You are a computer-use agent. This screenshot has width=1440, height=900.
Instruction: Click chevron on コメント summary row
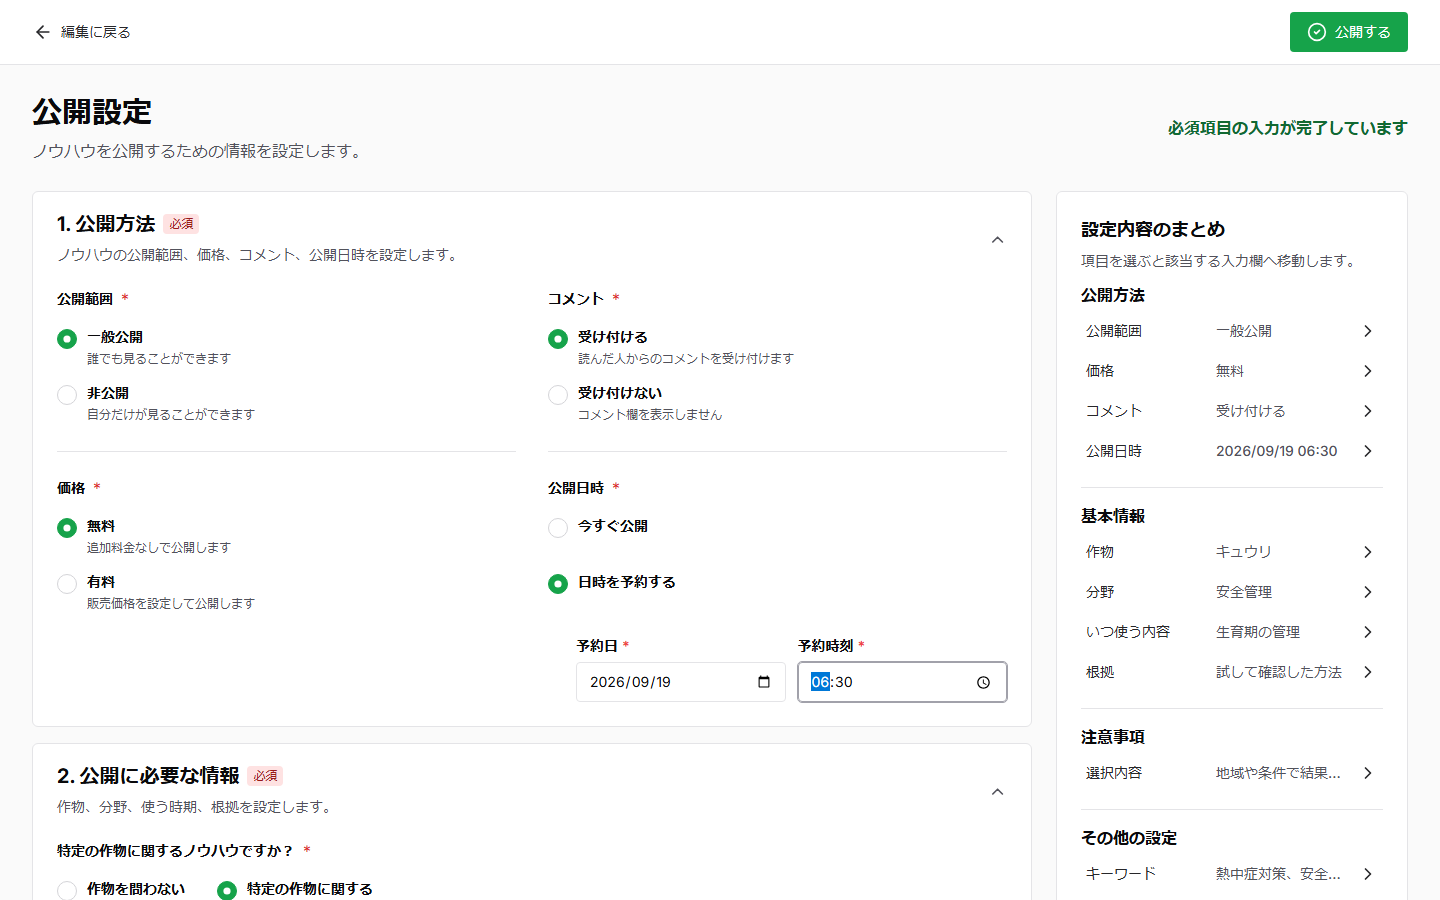pos(1368,411)
